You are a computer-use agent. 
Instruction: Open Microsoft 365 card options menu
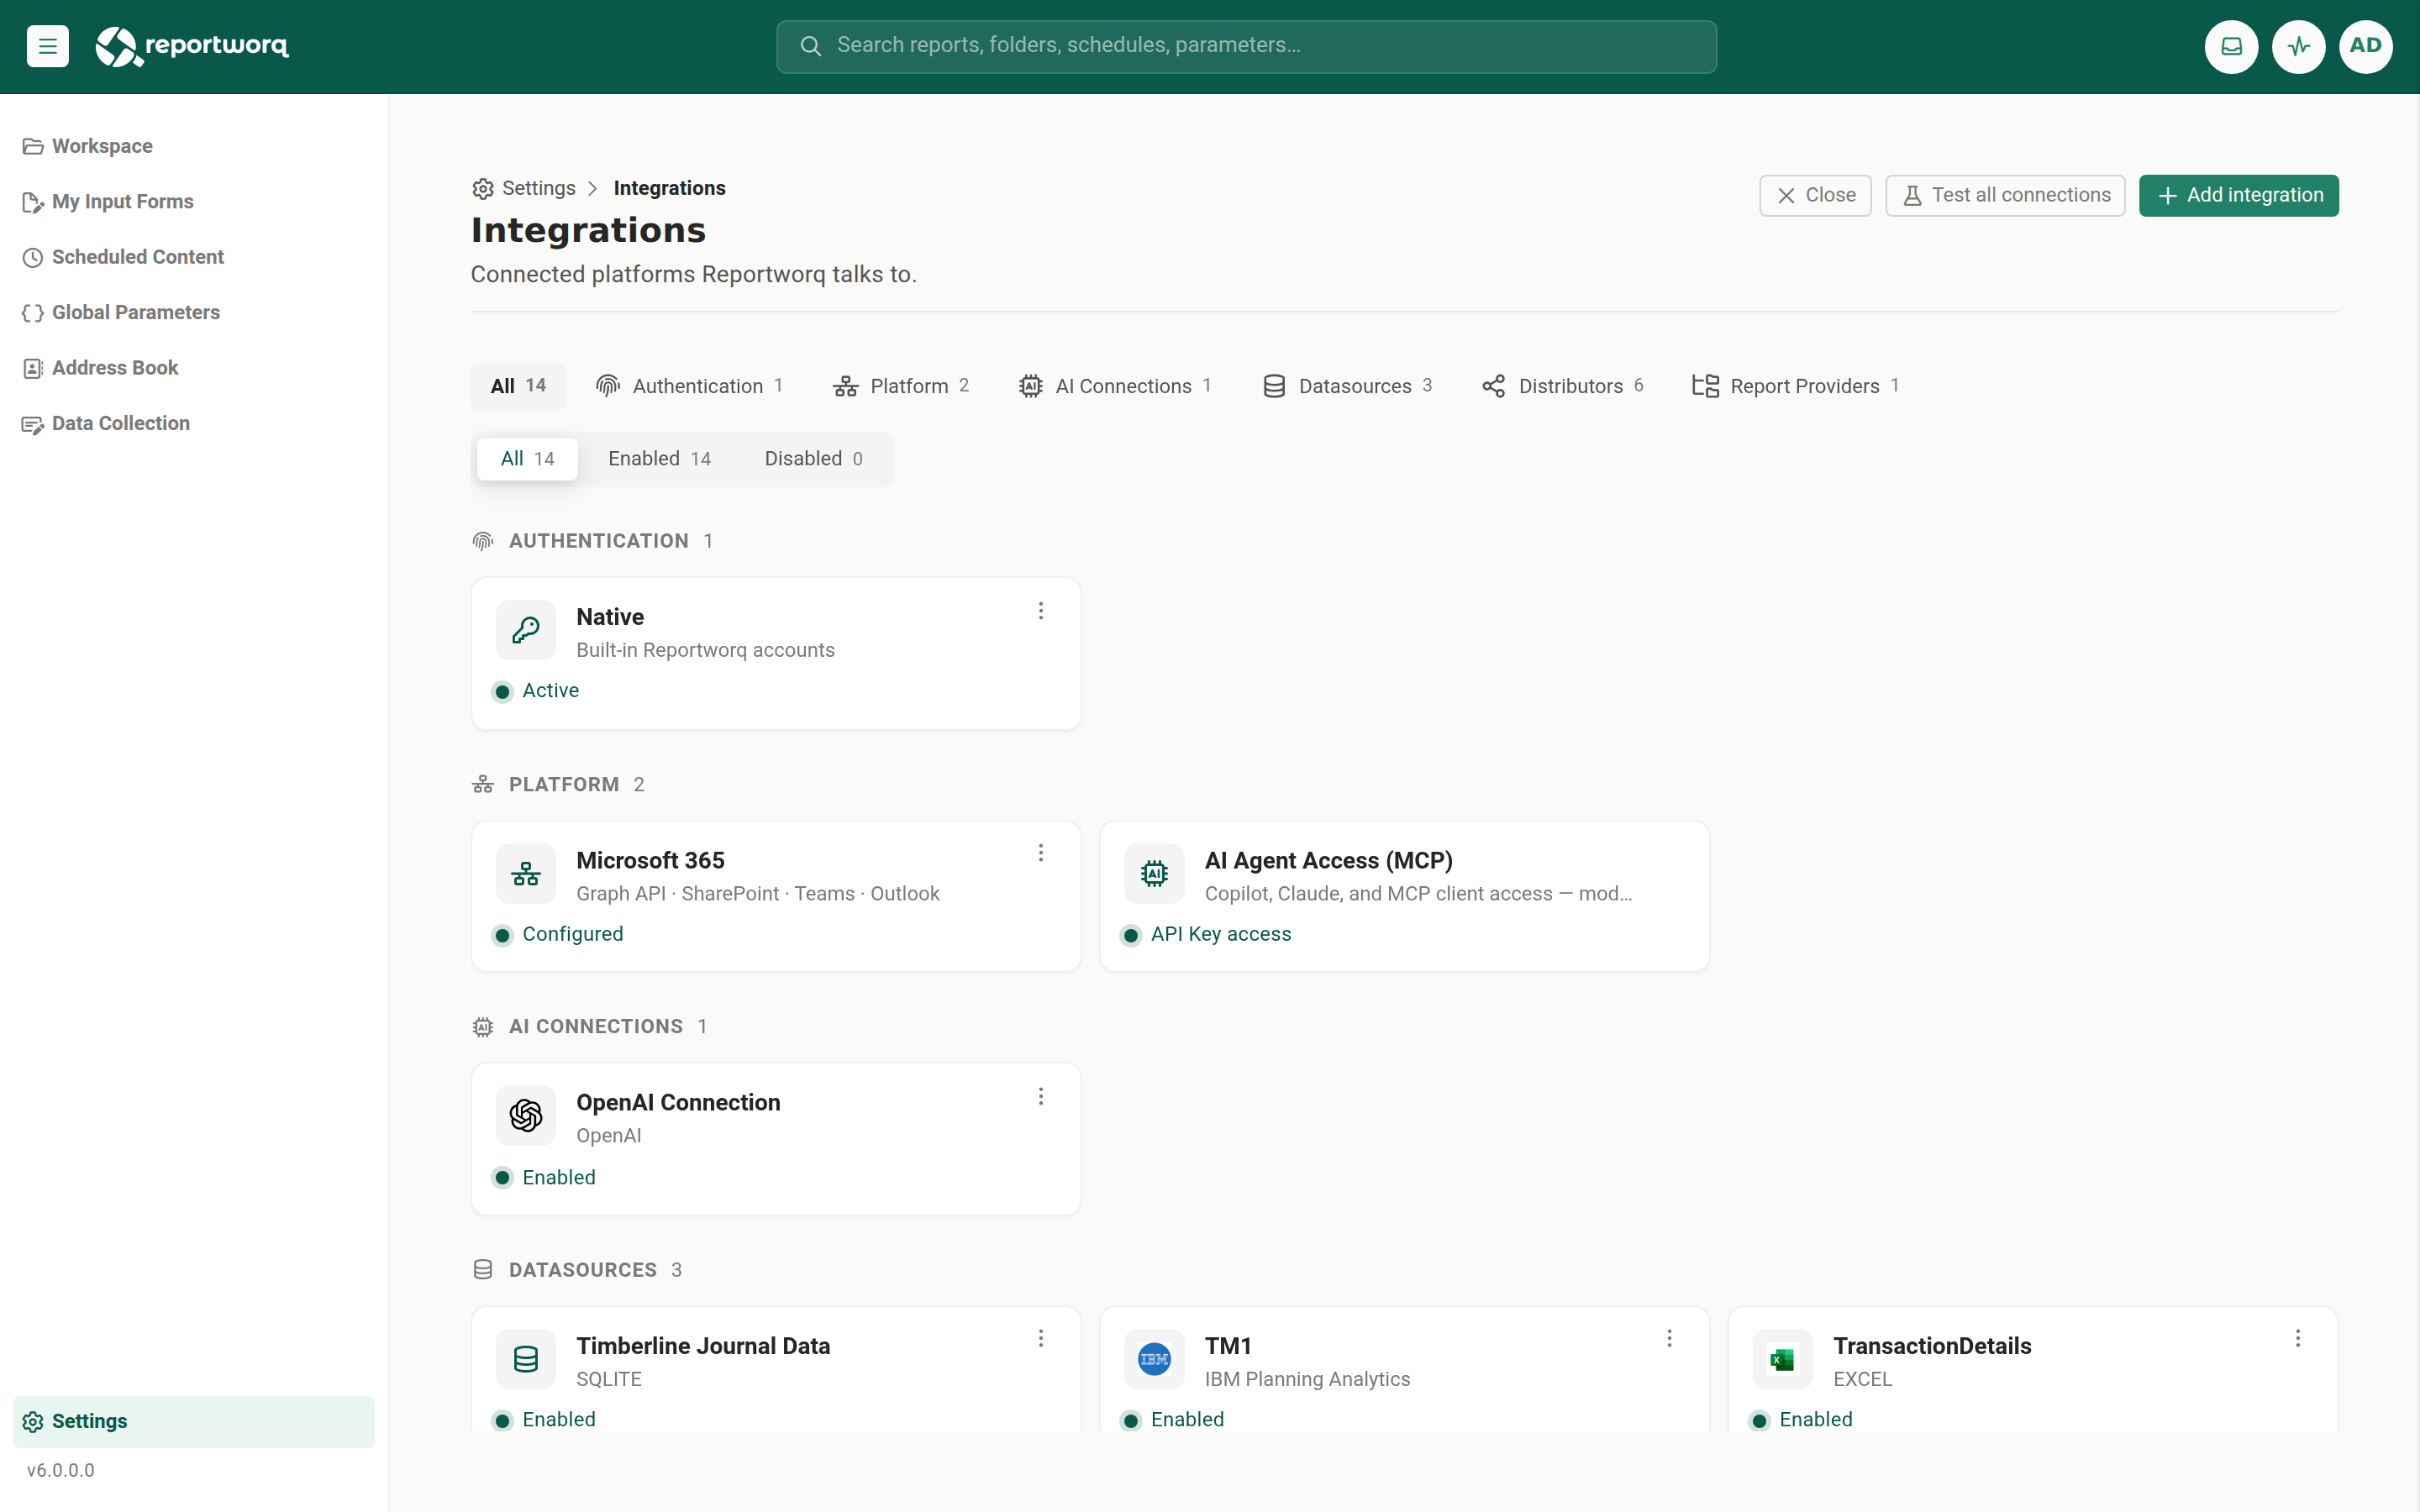[x=1040, y=853]
